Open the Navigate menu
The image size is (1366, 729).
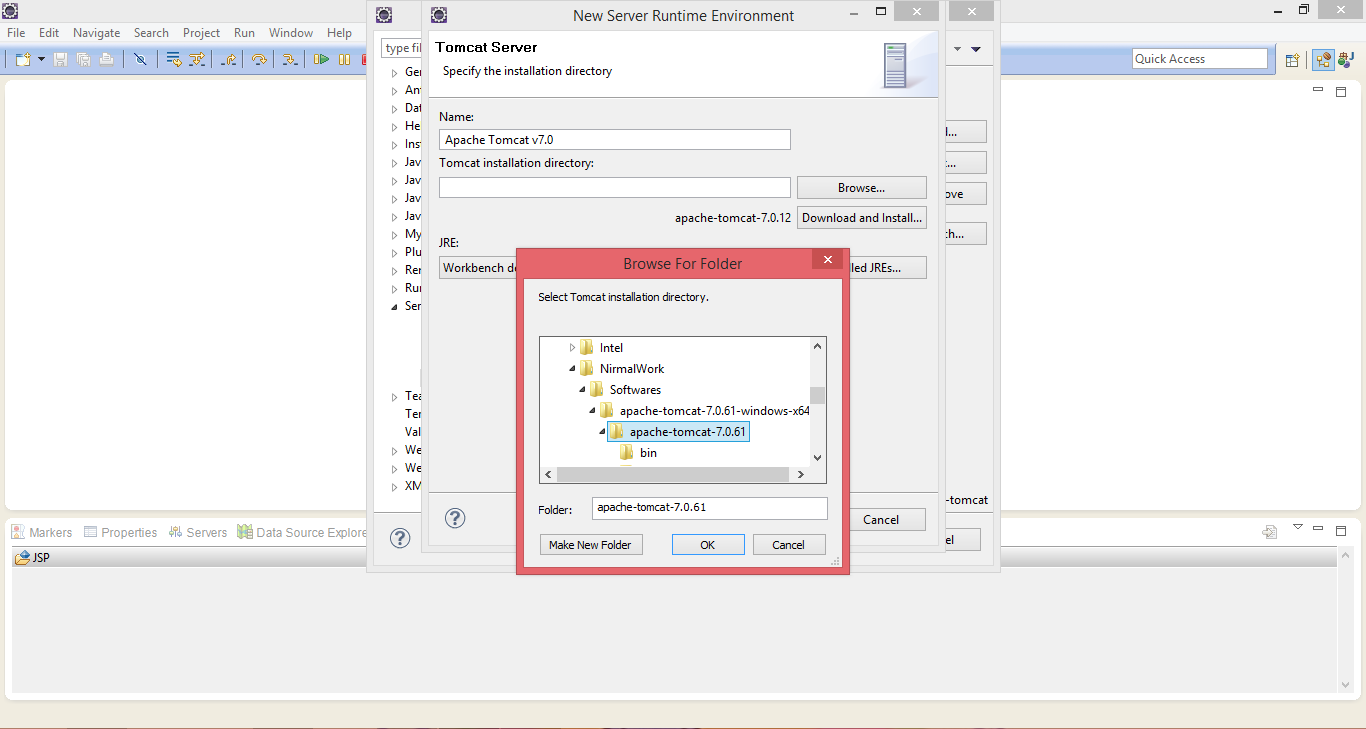tap(96, 33)
